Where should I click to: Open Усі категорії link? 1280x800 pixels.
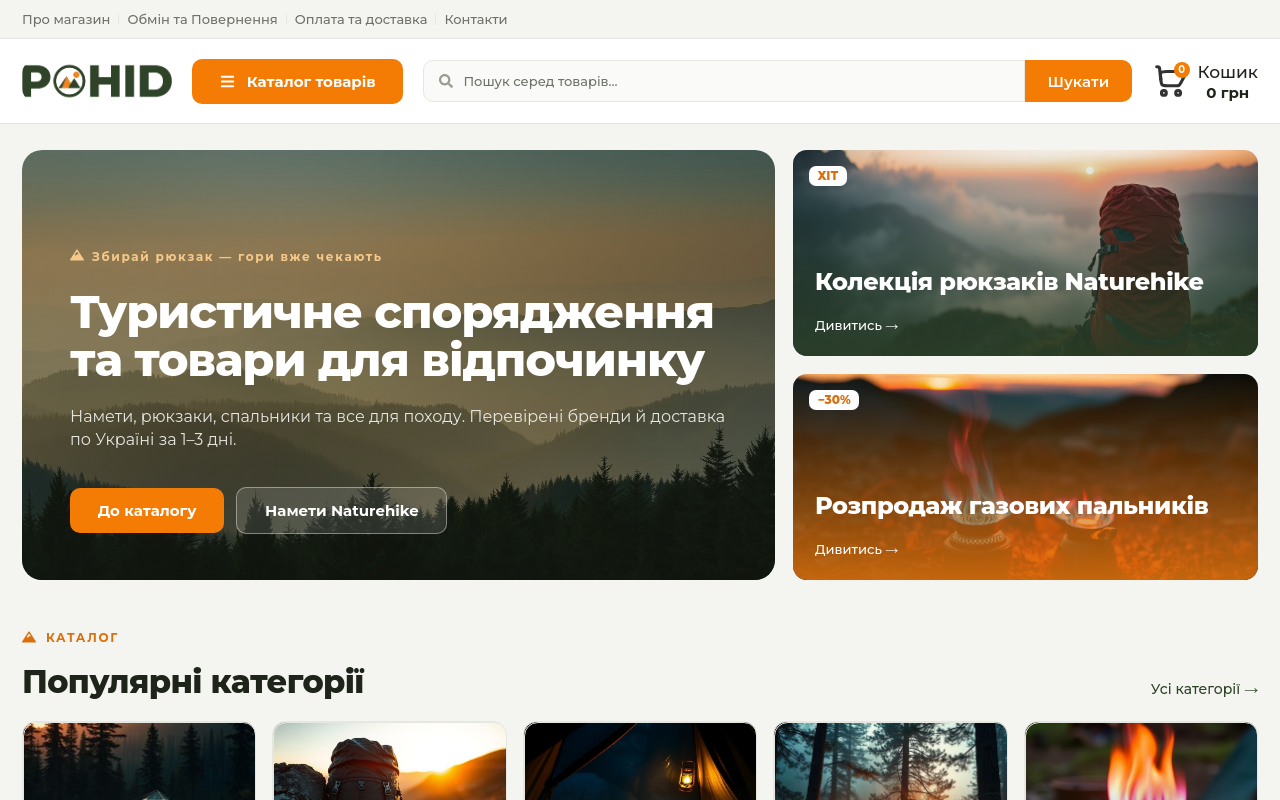pyautogui.click(x=1204, y=689)
